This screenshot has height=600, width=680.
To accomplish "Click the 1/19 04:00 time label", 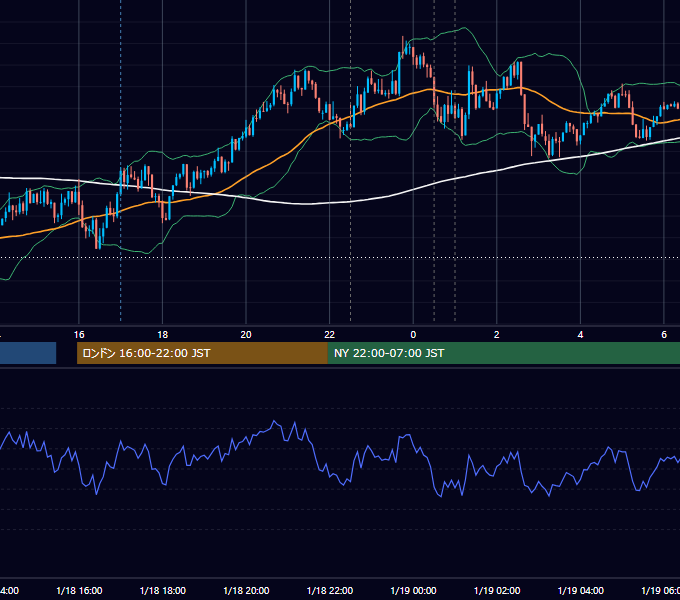I will (x=581, y=591).
